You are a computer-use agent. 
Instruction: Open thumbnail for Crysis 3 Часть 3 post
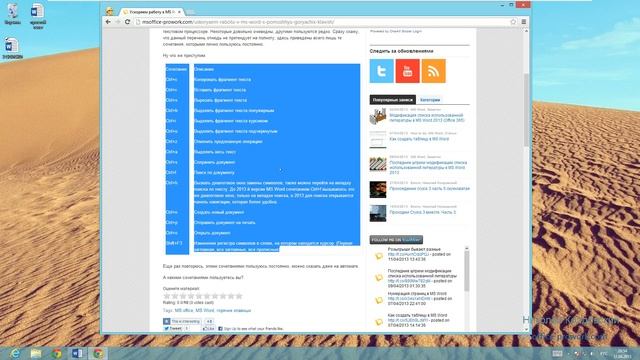(x=378, y=213)
